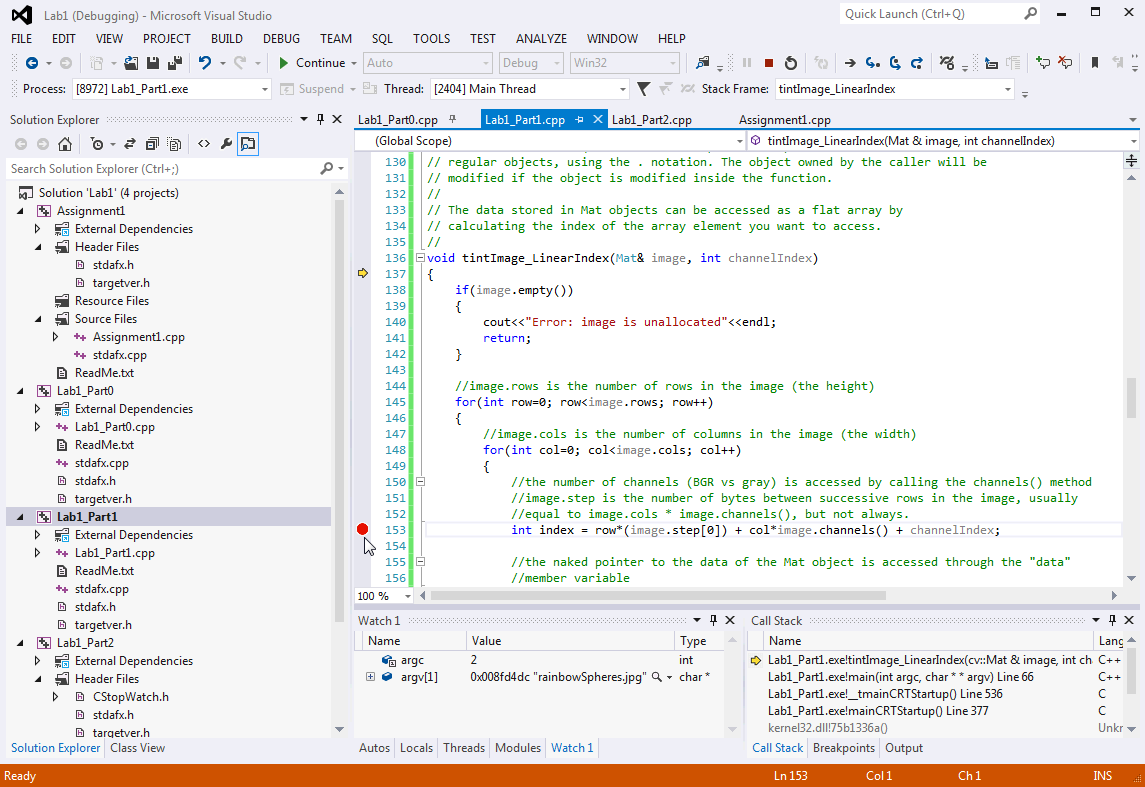Screen dimensions: 1145x787
Task: Stop Debugging with the red square icon
Action: tap(769, 62)
